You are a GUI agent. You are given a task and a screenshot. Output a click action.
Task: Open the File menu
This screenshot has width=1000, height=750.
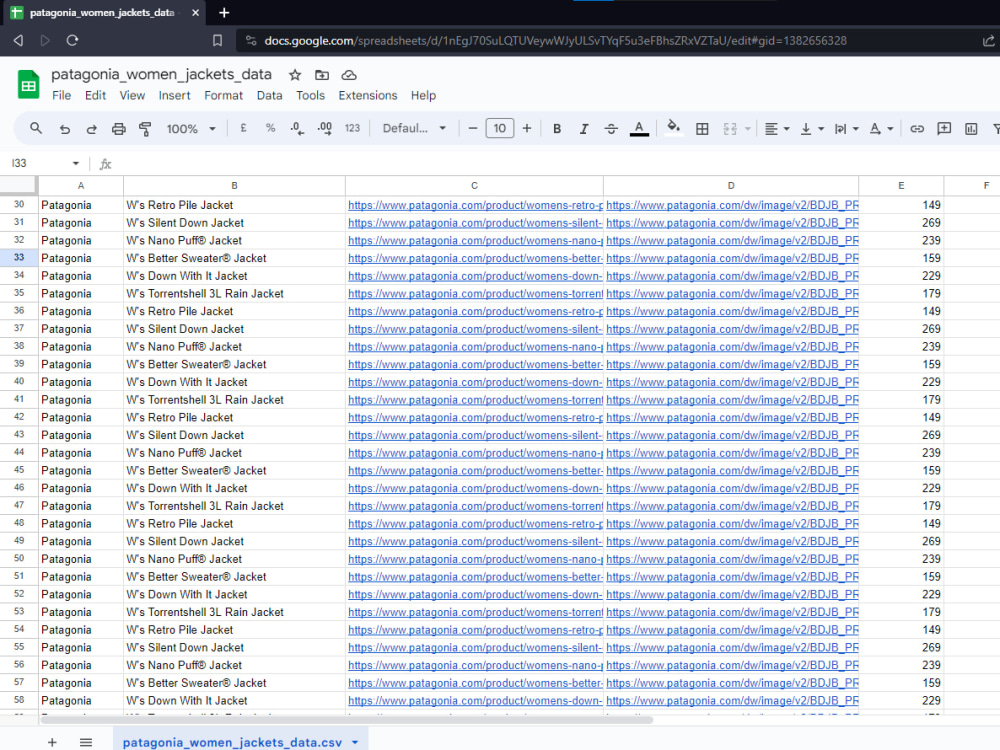(61, 95)
